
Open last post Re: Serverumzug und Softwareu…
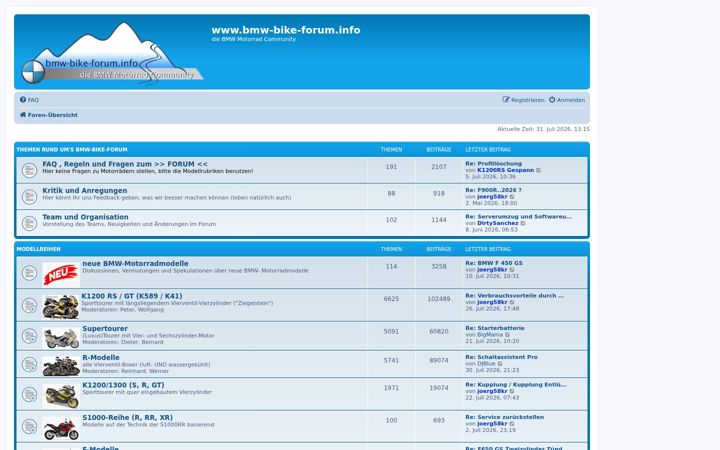[x=518, y=217]
